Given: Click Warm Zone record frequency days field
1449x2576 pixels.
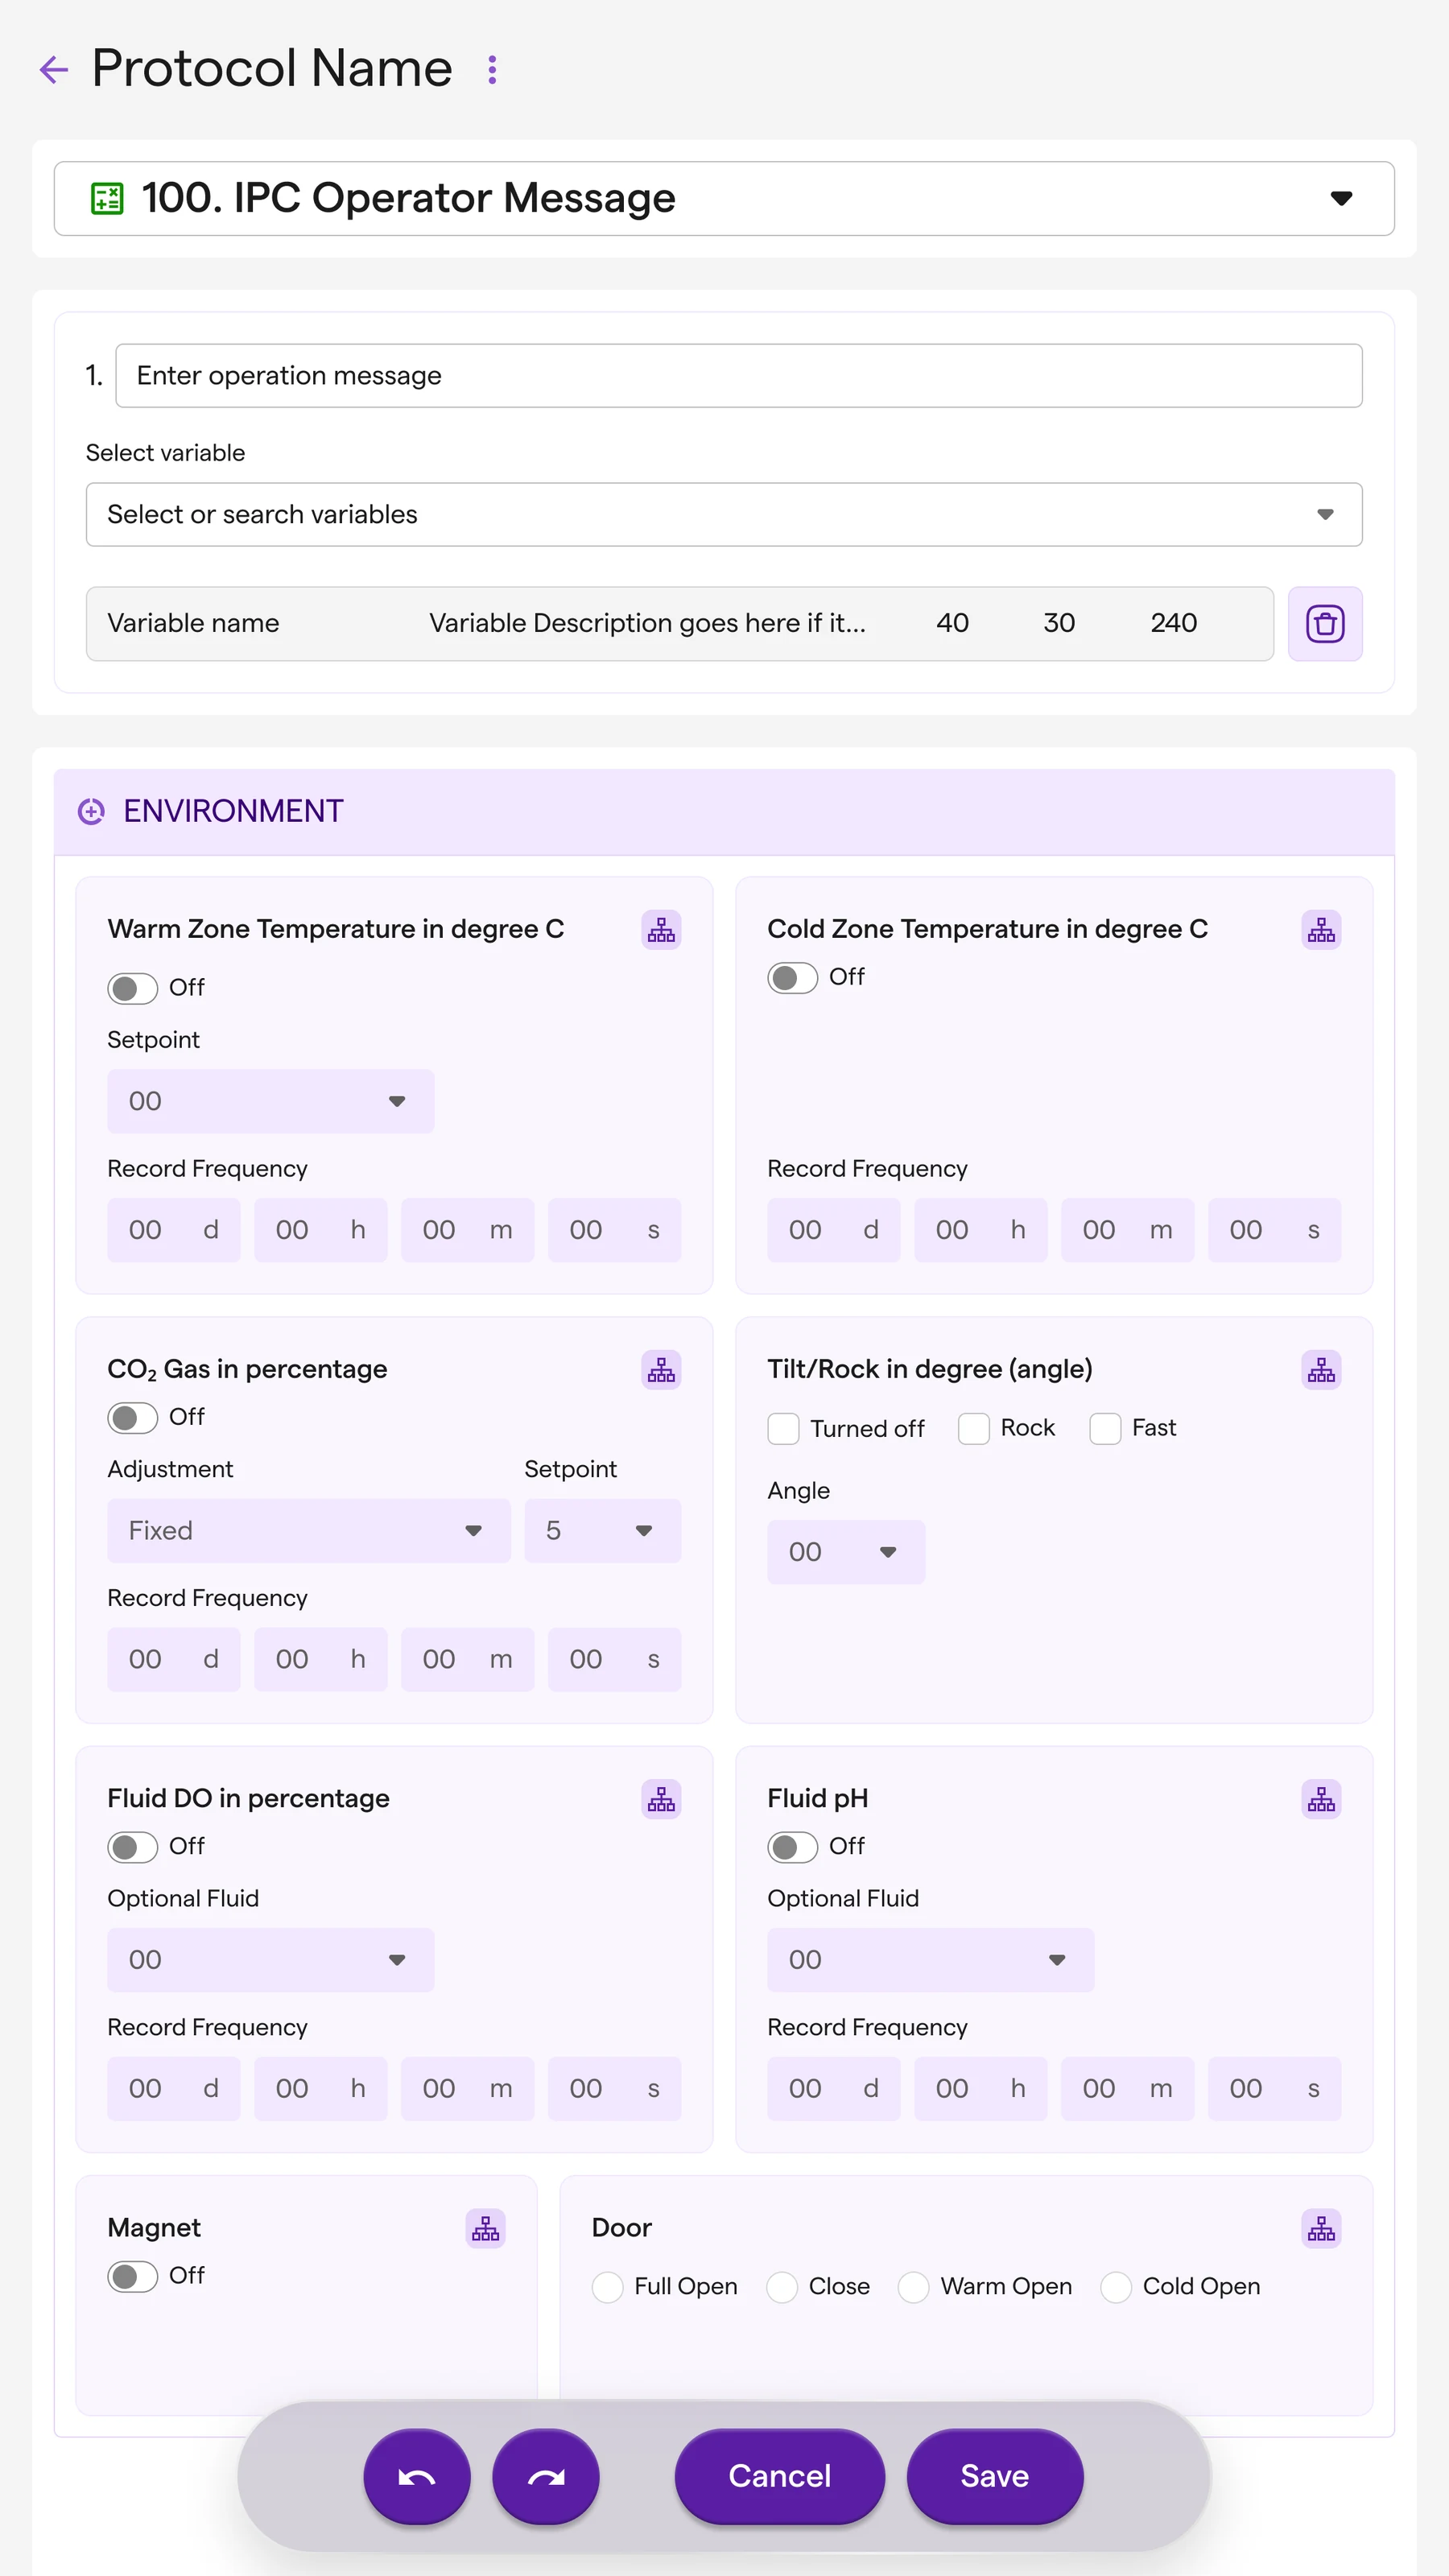Looking at the screenshot, I should tap(173, 1230).
